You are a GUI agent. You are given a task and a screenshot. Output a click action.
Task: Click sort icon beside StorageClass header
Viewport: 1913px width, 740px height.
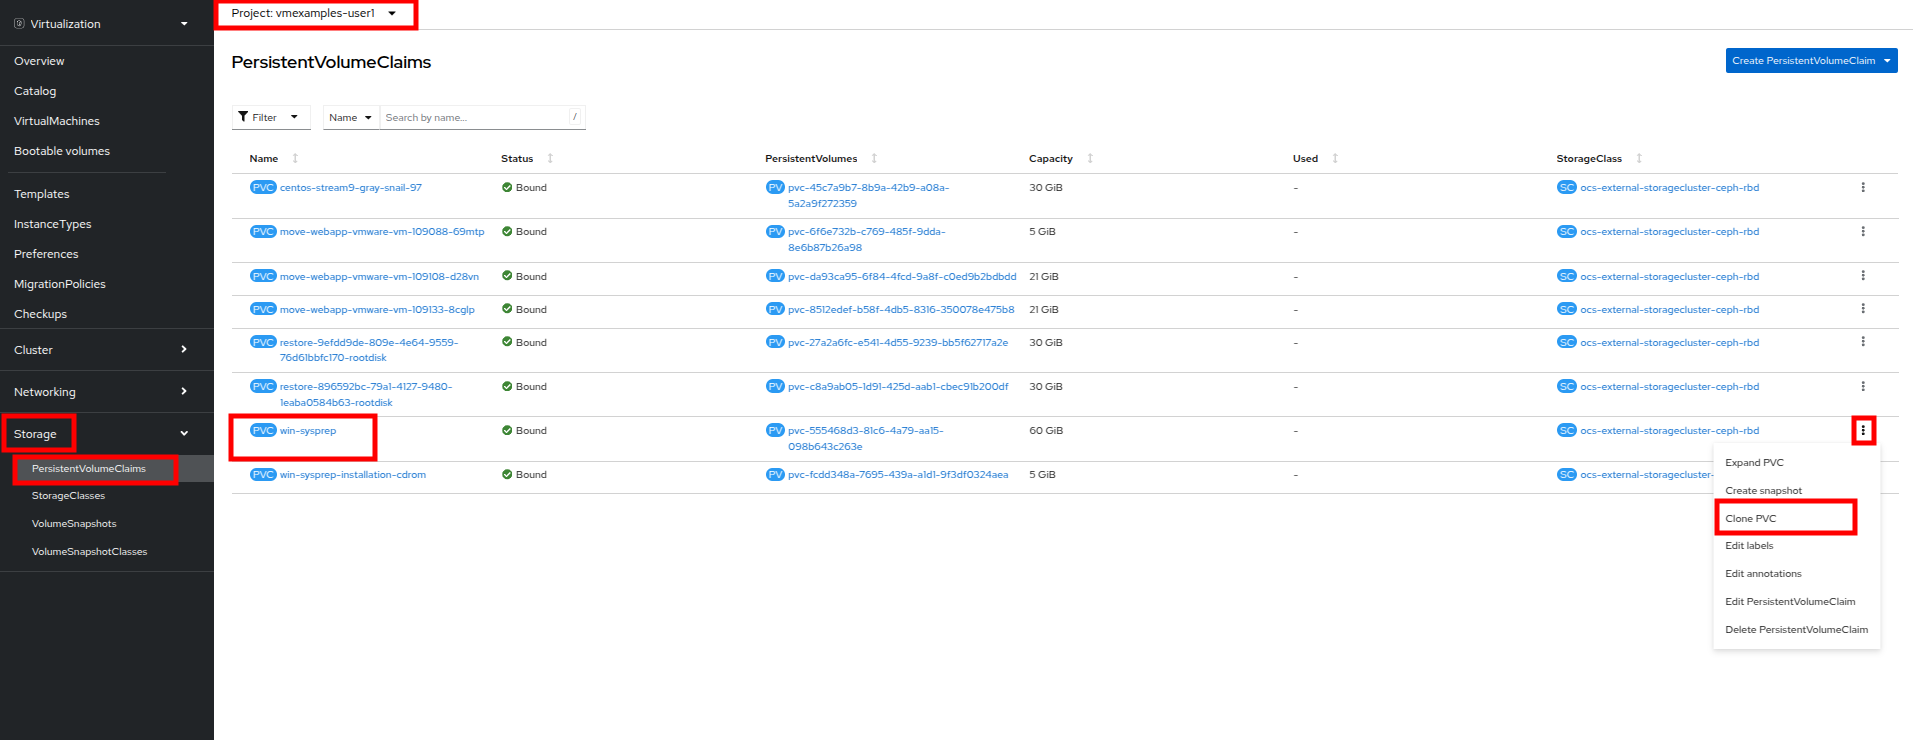click(1639, 159)
